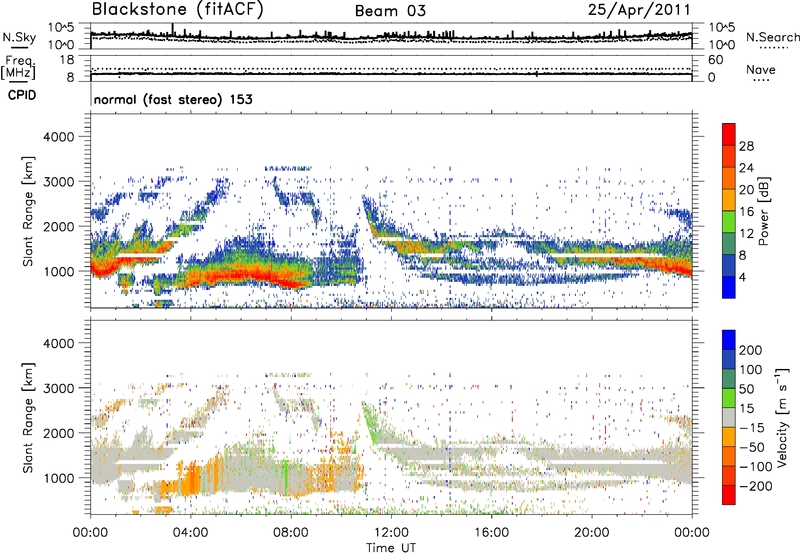Click the '4' power colorbar label
800x554 pixels.
pyautogui.click(x=743, y=277)
